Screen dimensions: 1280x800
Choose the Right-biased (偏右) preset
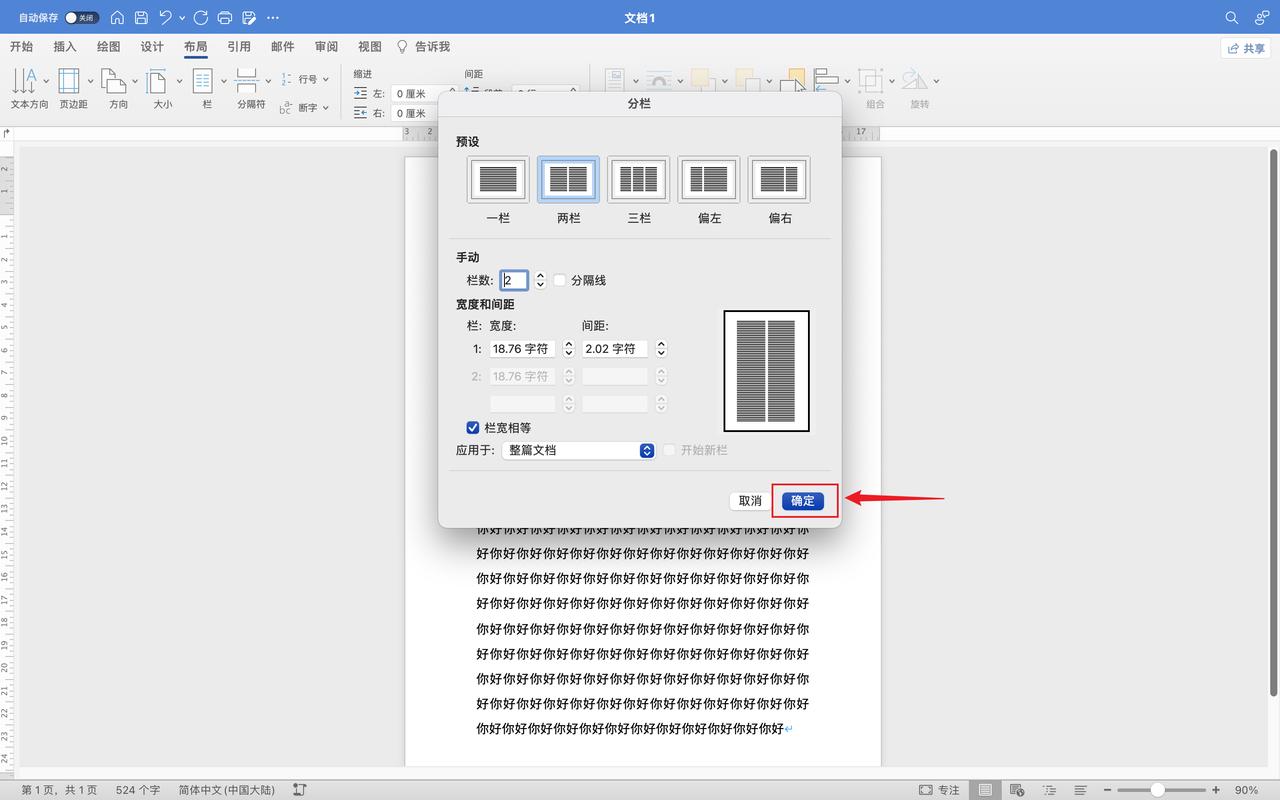click(x=779, y=180)
